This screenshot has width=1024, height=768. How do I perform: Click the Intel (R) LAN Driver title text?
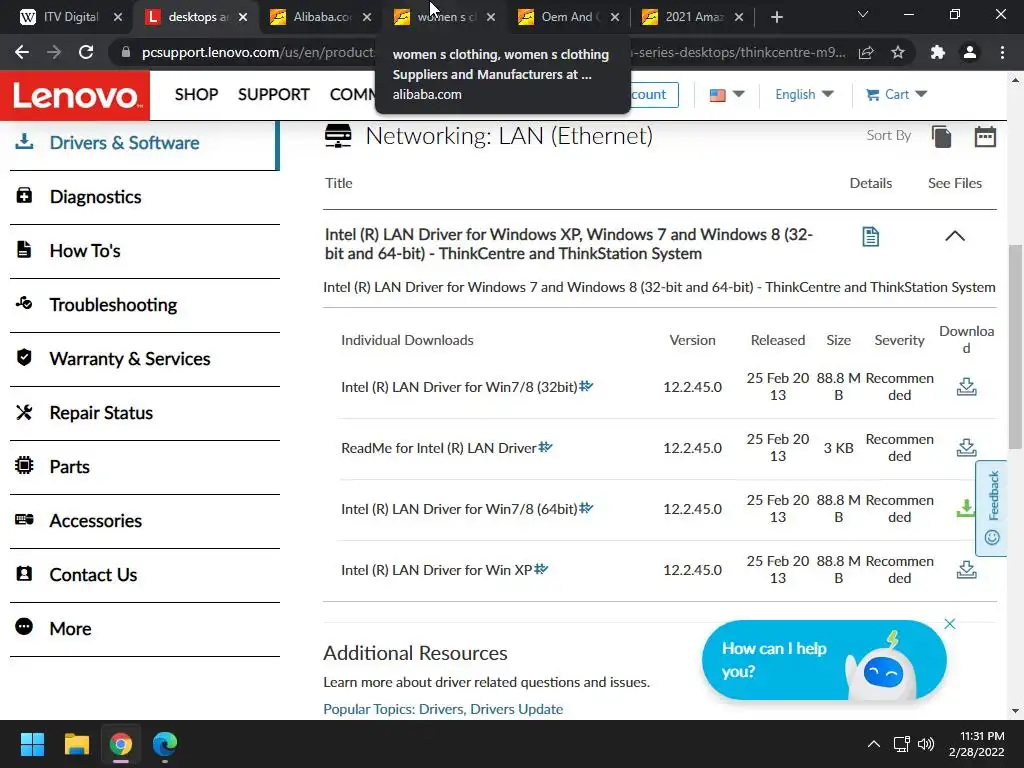(x=569, y=244)
